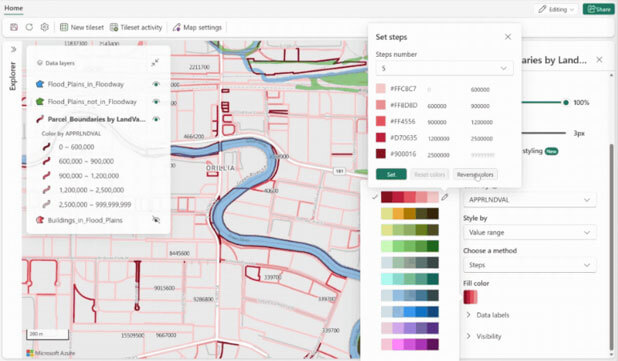Click the Refresh icon in toolbar
618x361 pixels.
point(29,27)
